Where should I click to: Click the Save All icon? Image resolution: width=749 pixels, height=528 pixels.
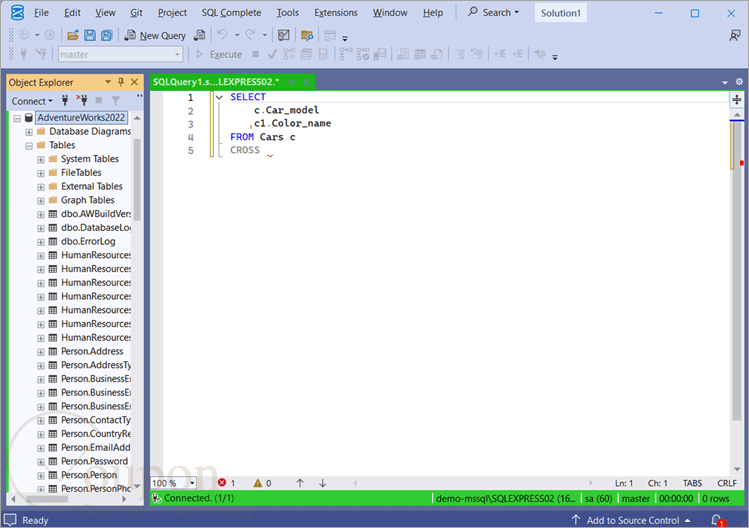pyautogui.click(x=107, y=35)
